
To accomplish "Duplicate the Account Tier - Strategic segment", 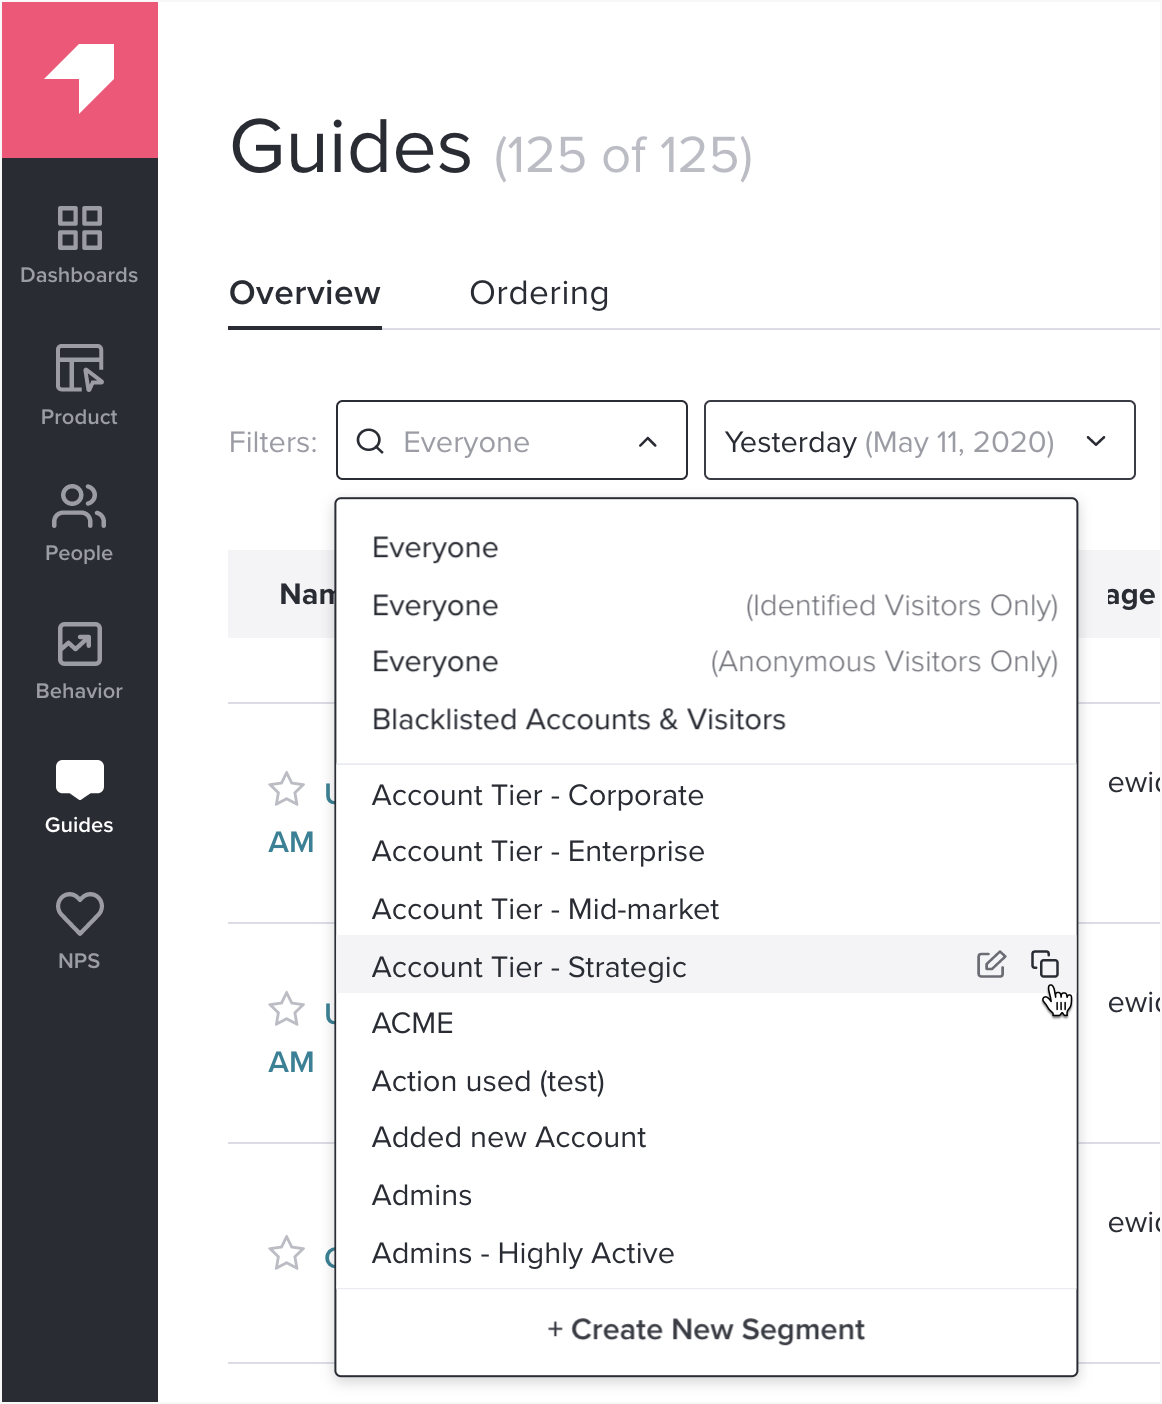I will click(1044, 965).
